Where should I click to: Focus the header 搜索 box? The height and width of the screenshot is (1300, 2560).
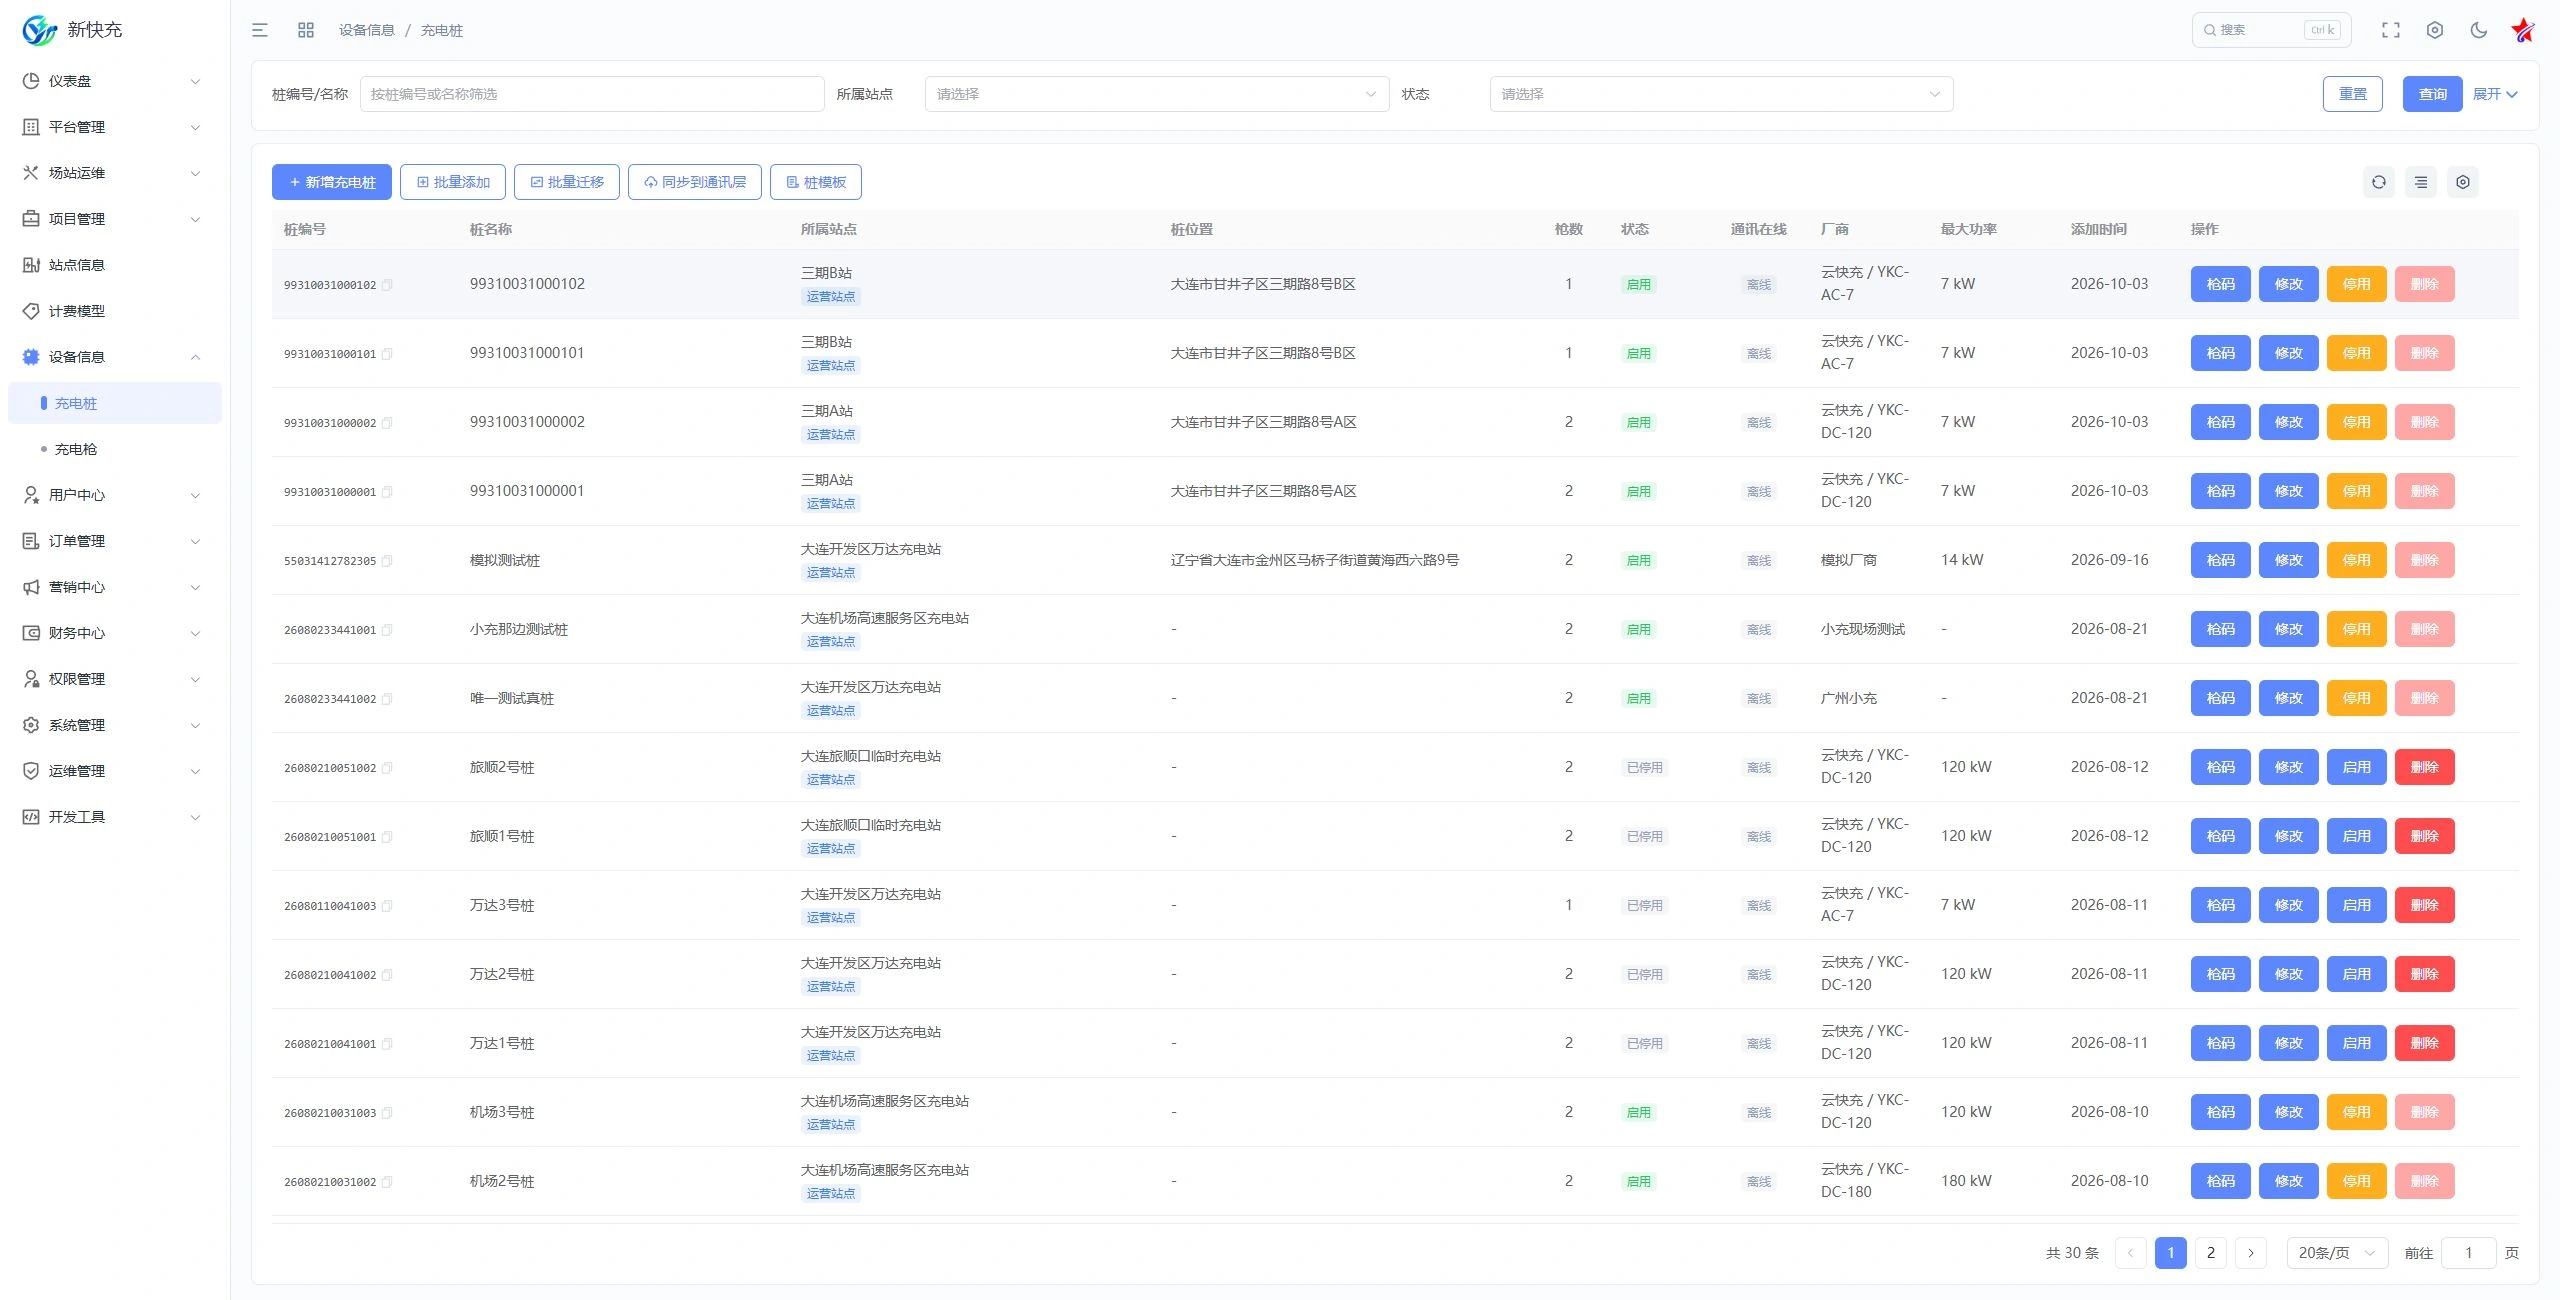pos(2271,30)
